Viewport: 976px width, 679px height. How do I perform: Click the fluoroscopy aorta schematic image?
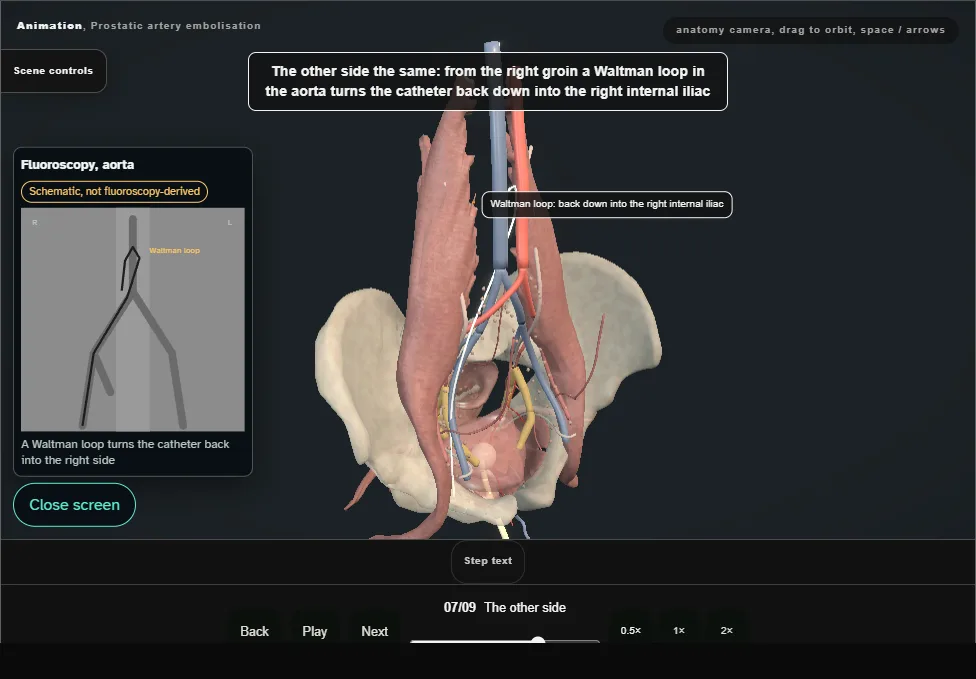(133, 319)
